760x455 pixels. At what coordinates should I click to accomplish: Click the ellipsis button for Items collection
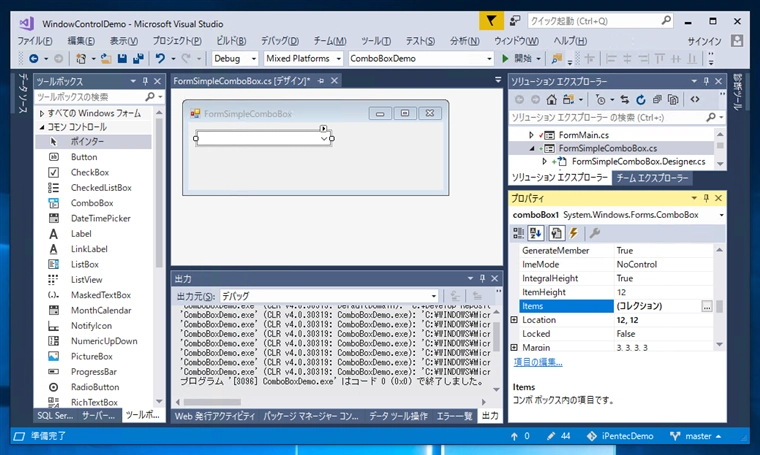point(707,306)
